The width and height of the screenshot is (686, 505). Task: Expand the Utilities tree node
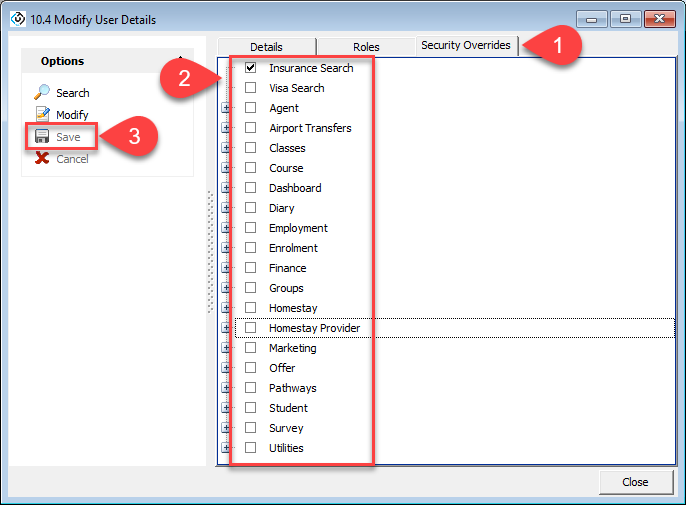coord(225,448)
